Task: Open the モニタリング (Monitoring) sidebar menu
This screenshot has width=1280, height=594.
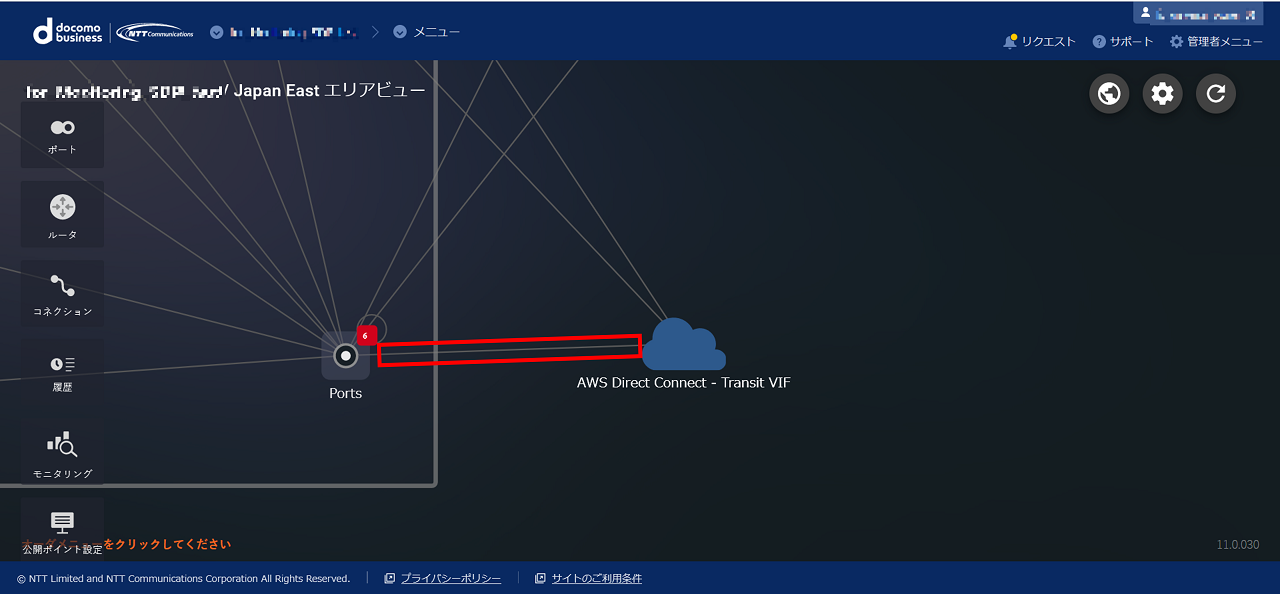Action: [x=62, y=452]
